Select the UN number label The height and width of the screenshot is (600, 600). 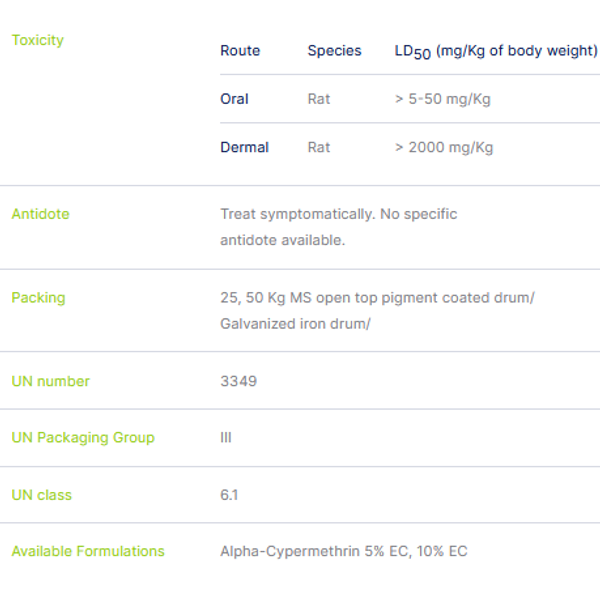pos(51,381)
